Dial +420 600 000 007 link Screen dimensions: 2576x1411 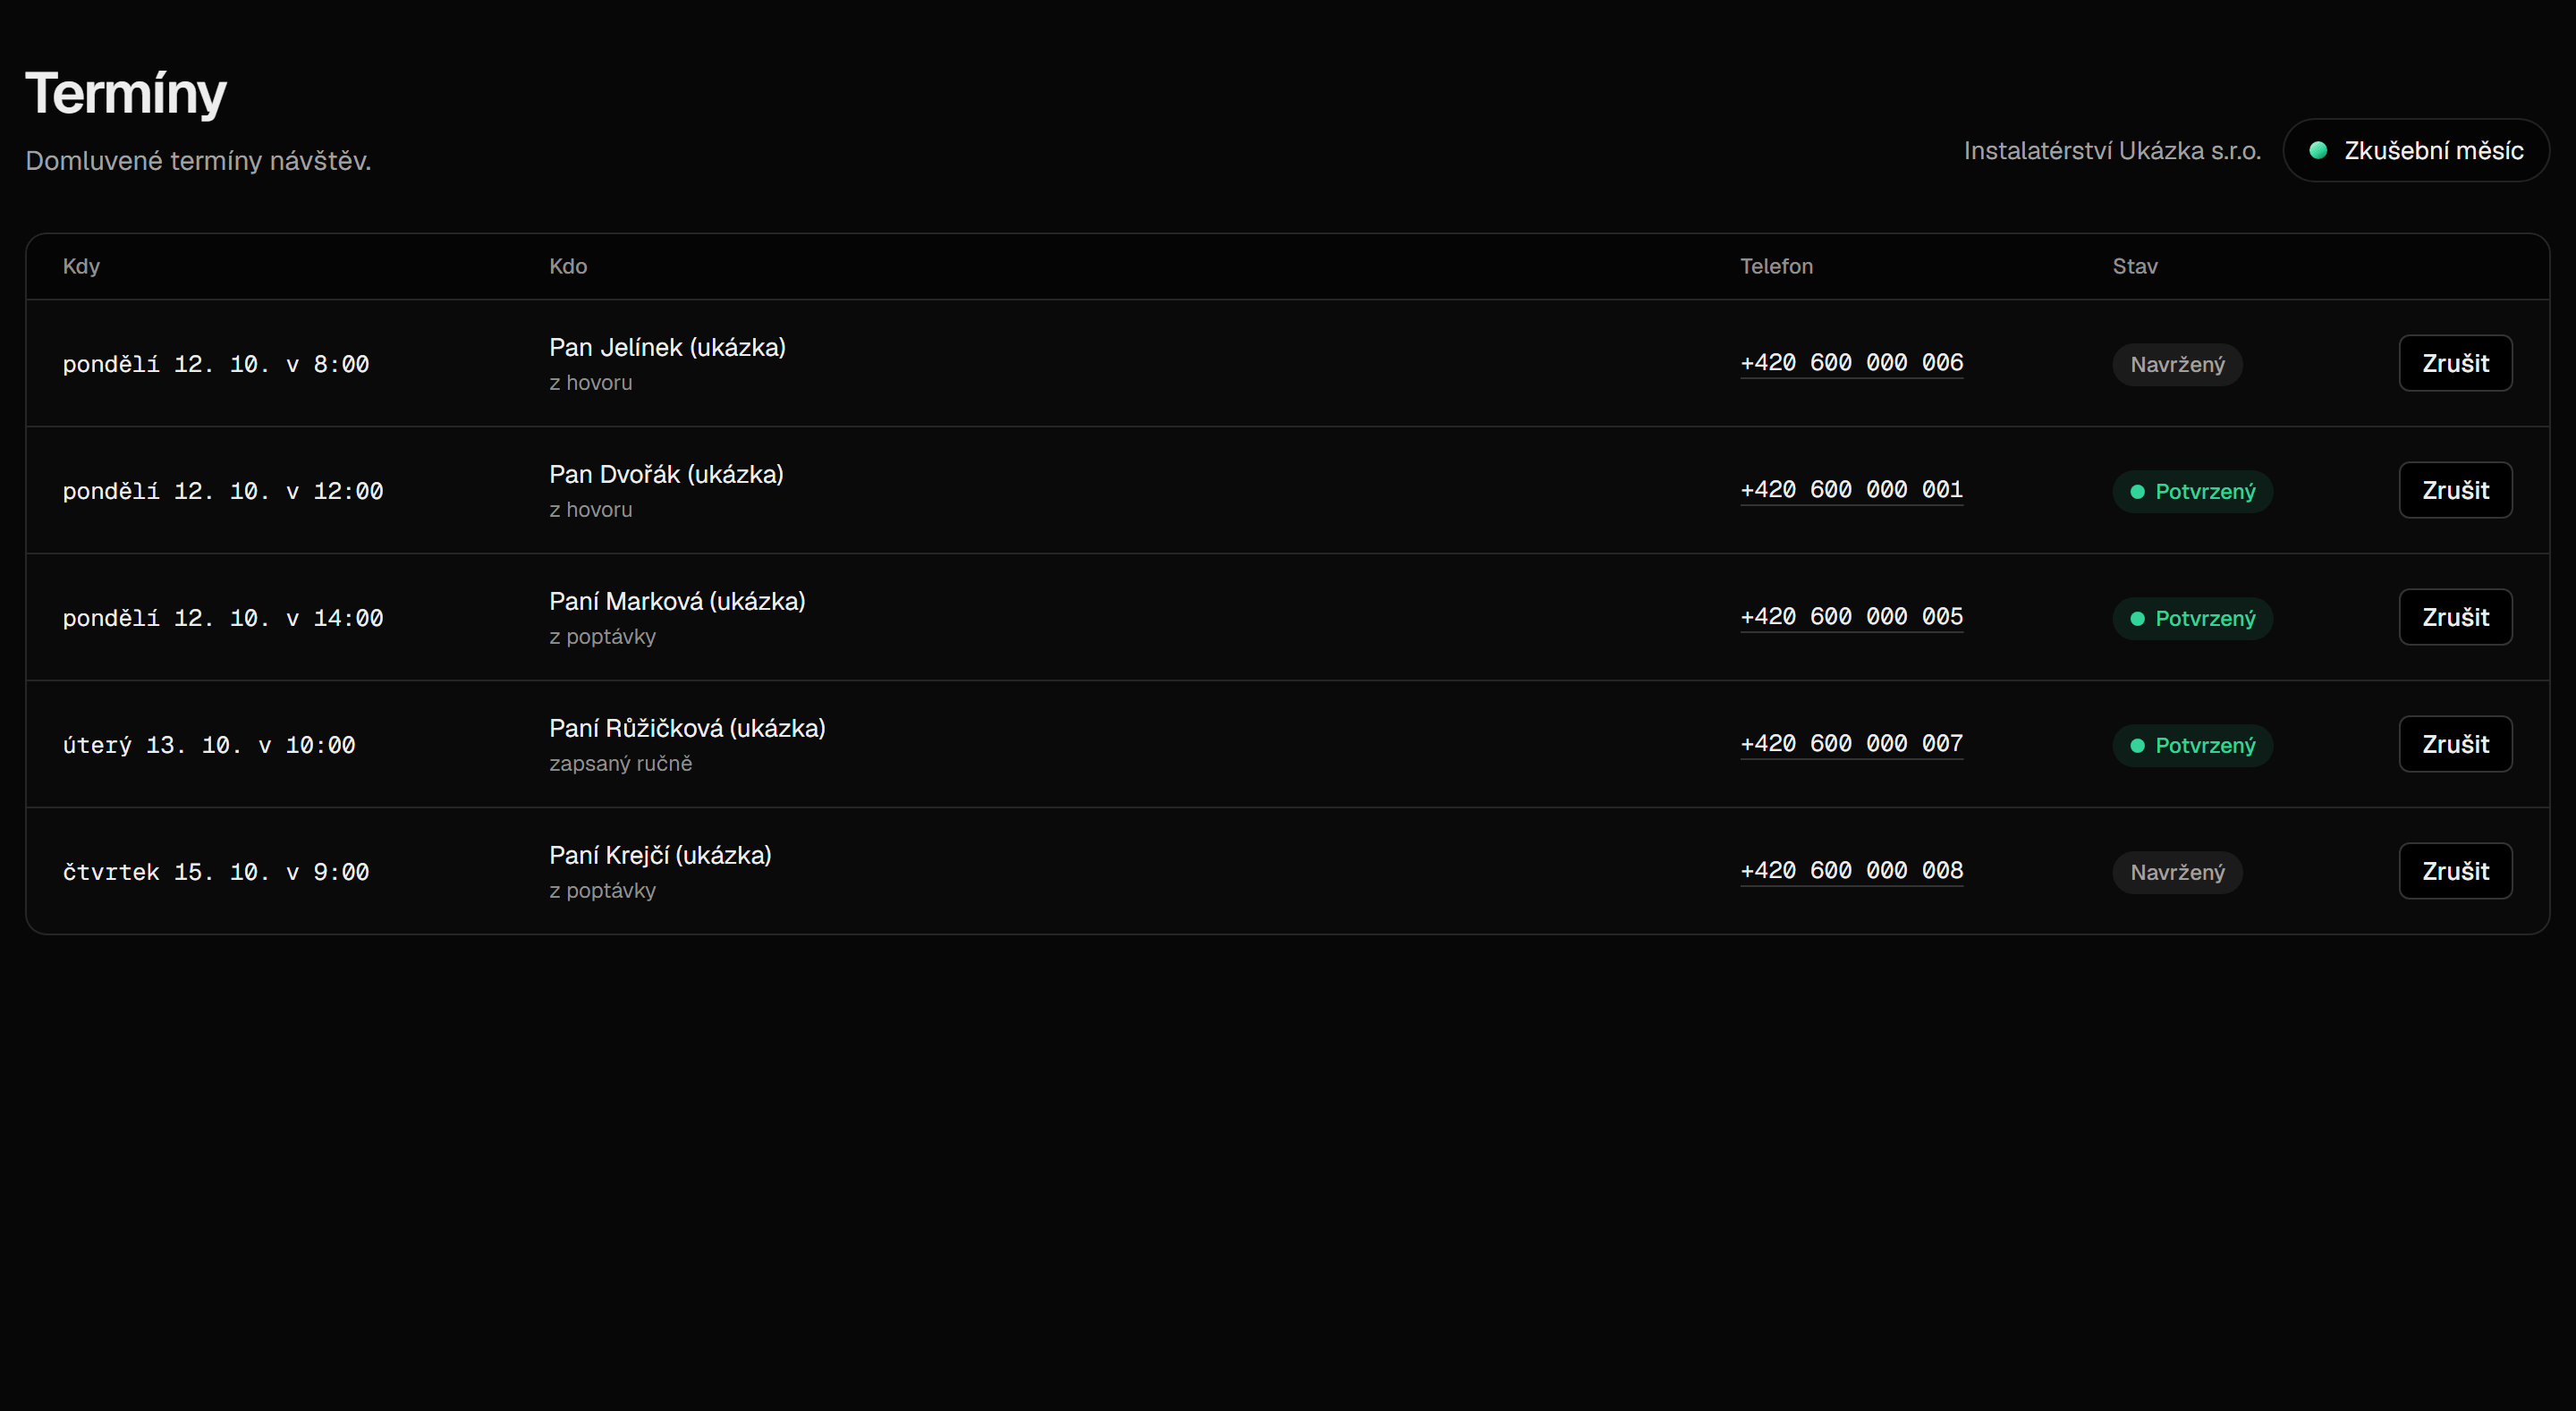(1852, 744)
